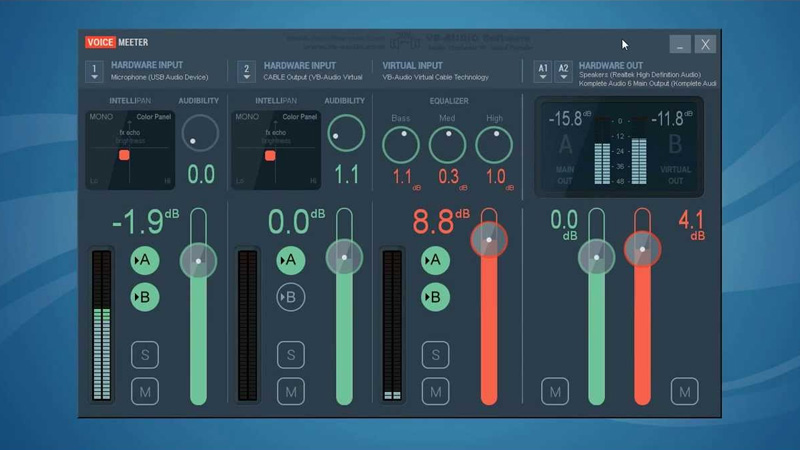
Task: Solo the Microphone hardware input
Action: 145,355
